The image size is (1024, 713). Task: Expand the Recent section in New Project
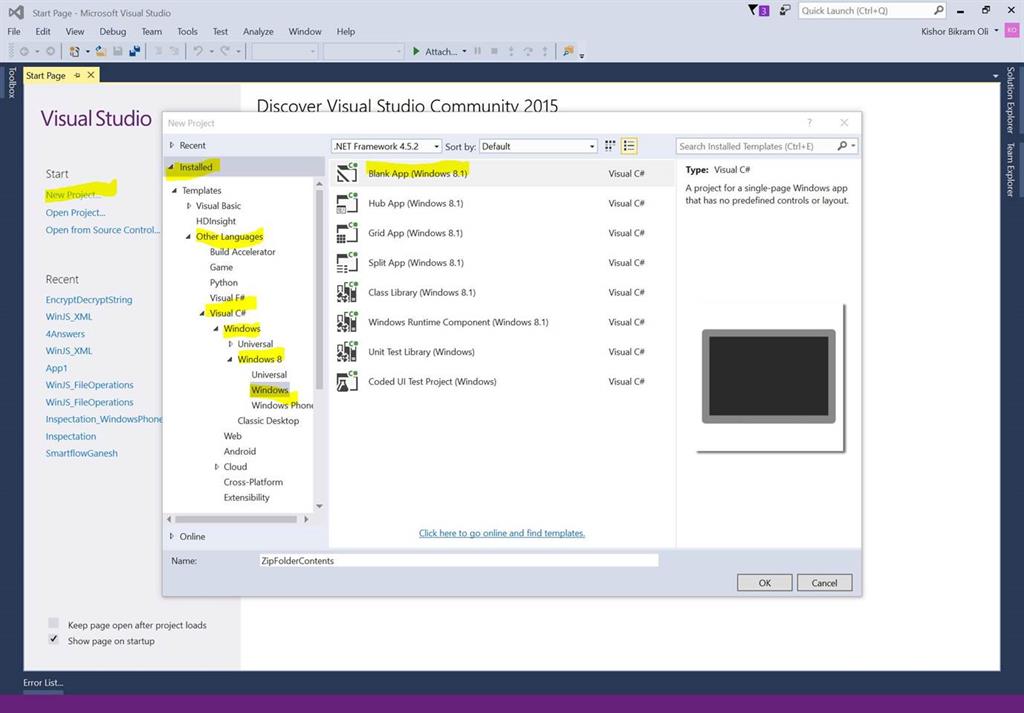172,145
